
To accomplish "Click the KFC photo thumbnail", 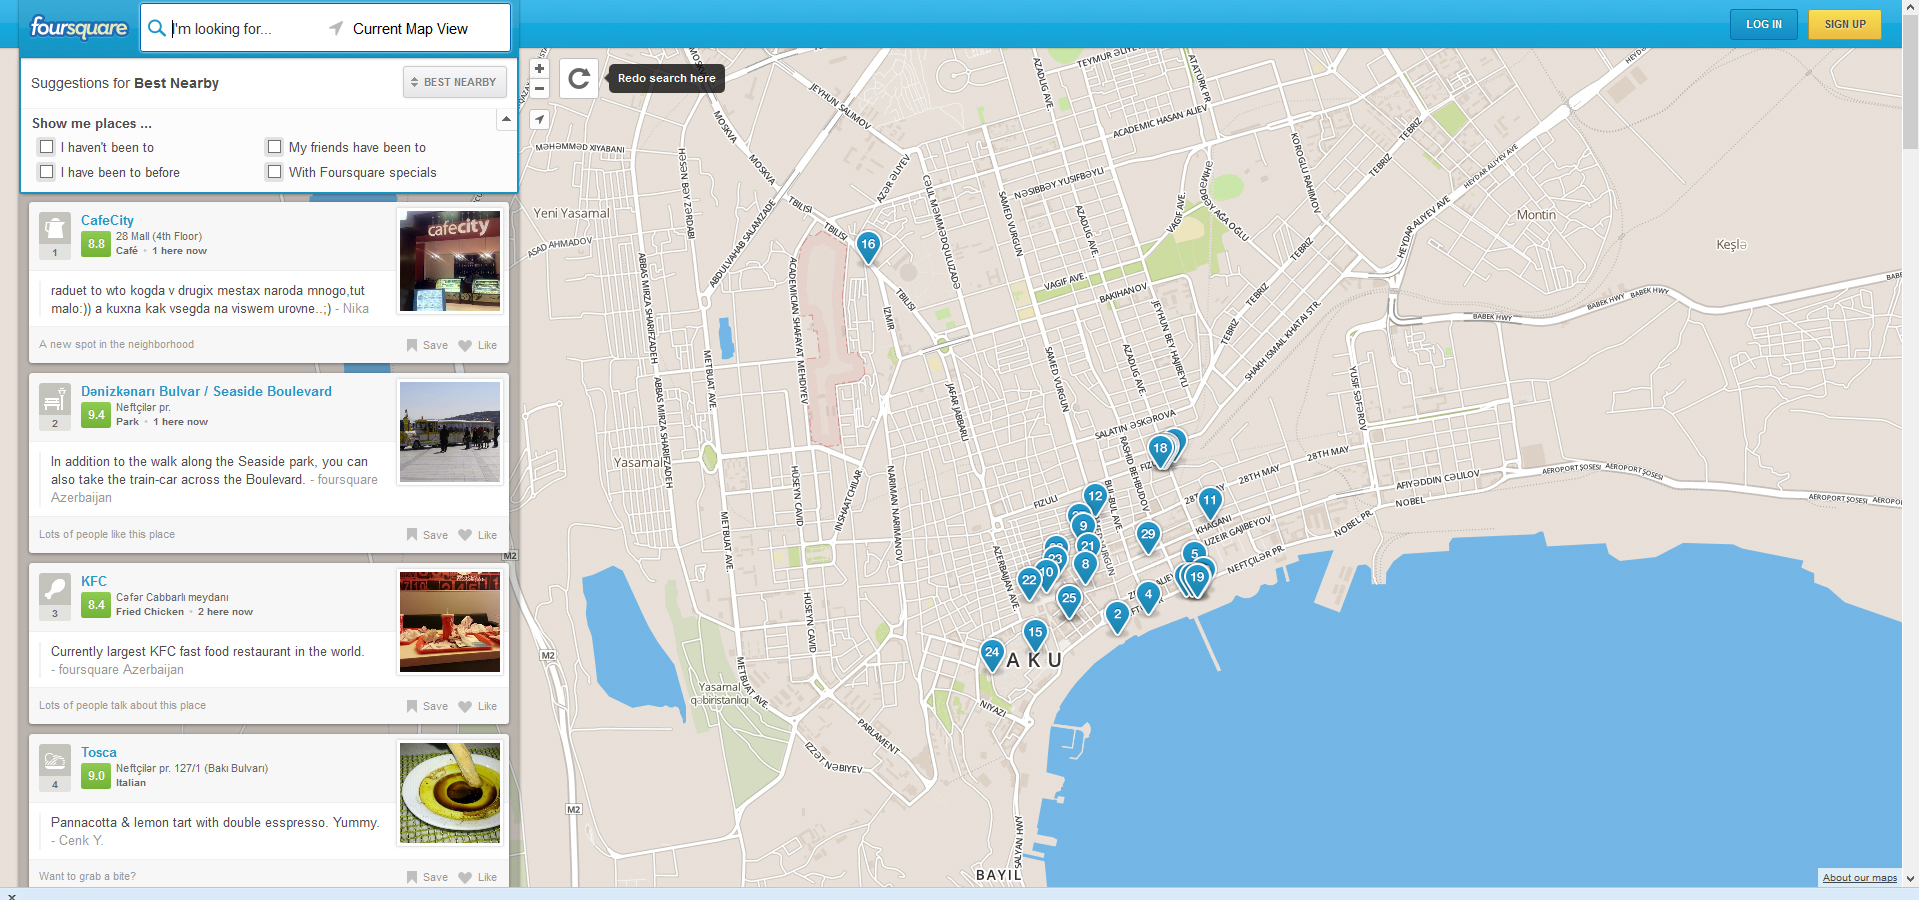I will [x=450, y=622].
